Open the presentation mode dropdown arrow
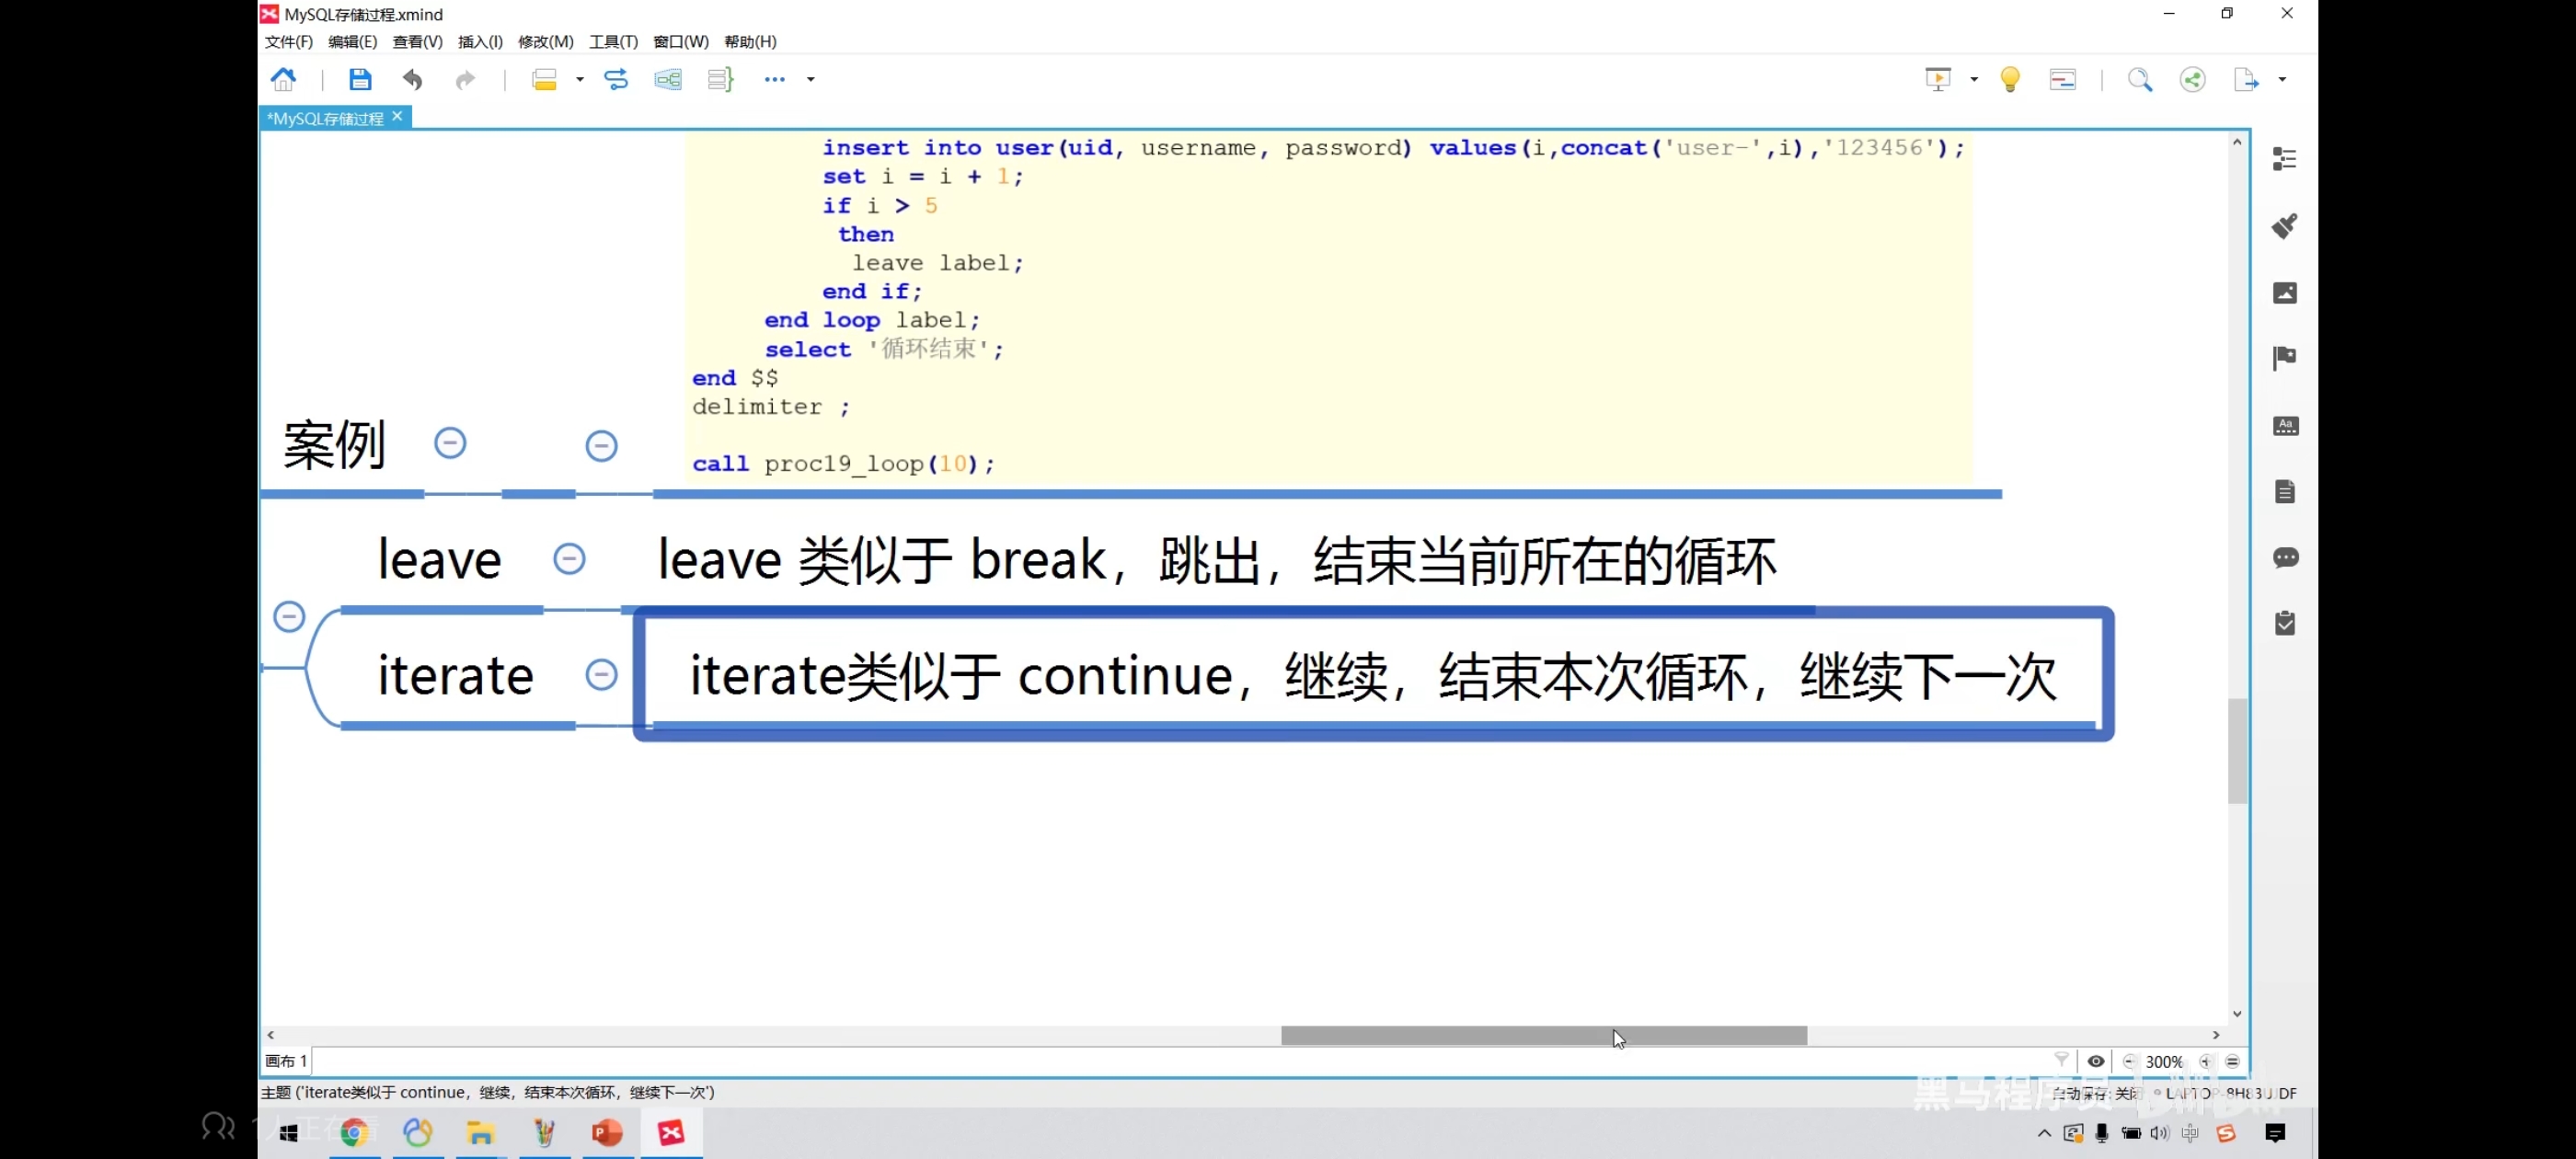Image resolution: width=2576 pixels, height=1159 pixels. pos(1974,79)
